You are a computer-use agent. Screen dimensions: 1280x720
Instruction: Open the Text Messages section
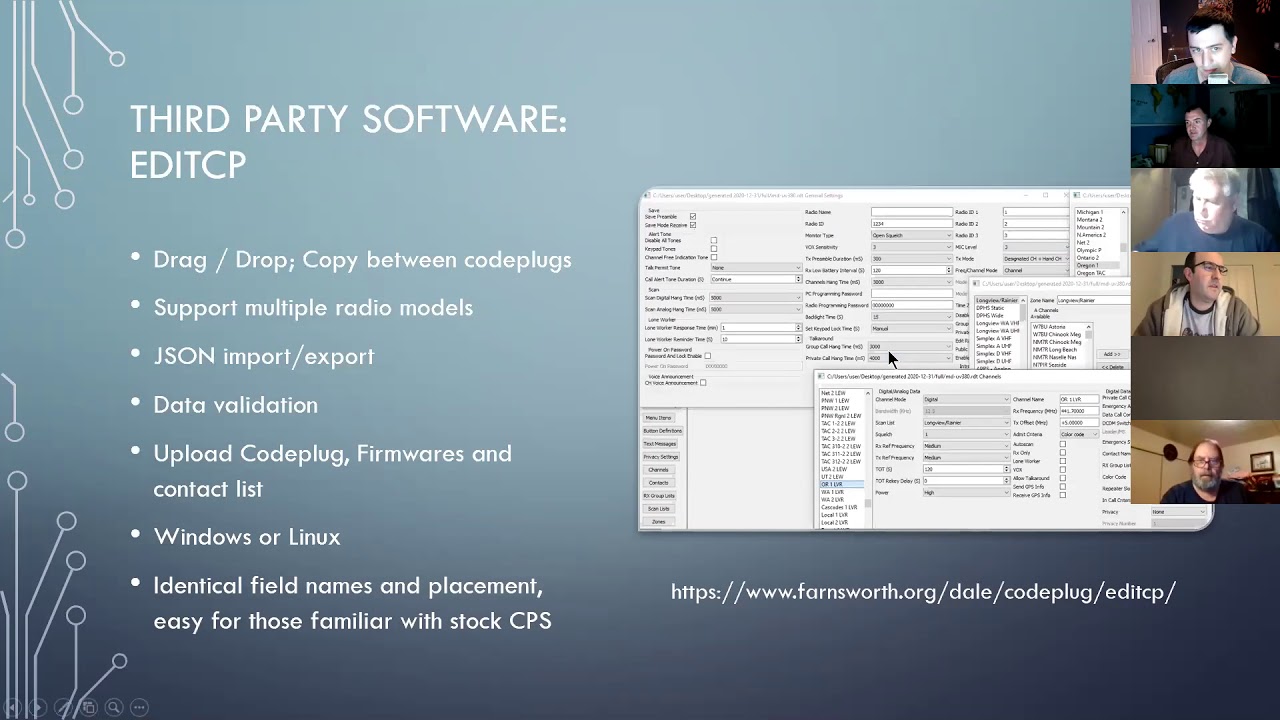pos(660,444)
